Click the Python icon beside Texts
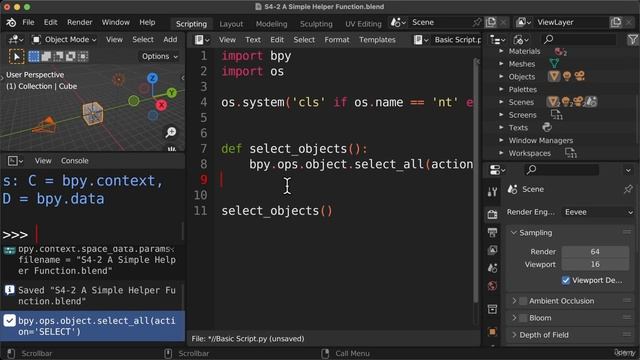This screenshot has width=640, height=360. click(x=547, y=127)
